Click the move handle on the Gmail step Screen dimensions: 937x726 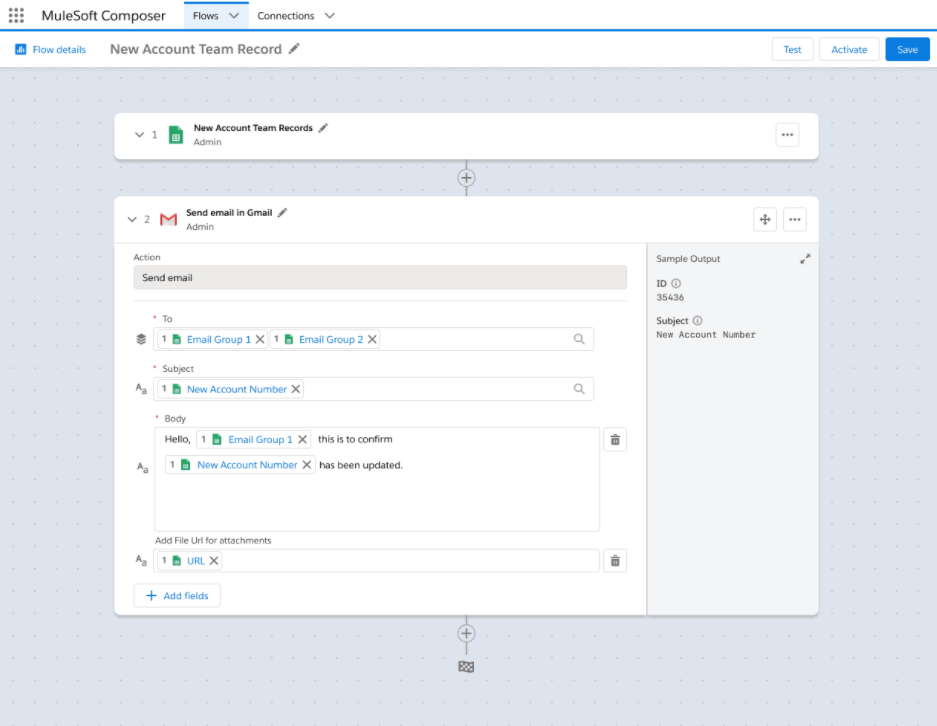click(764, 219)
